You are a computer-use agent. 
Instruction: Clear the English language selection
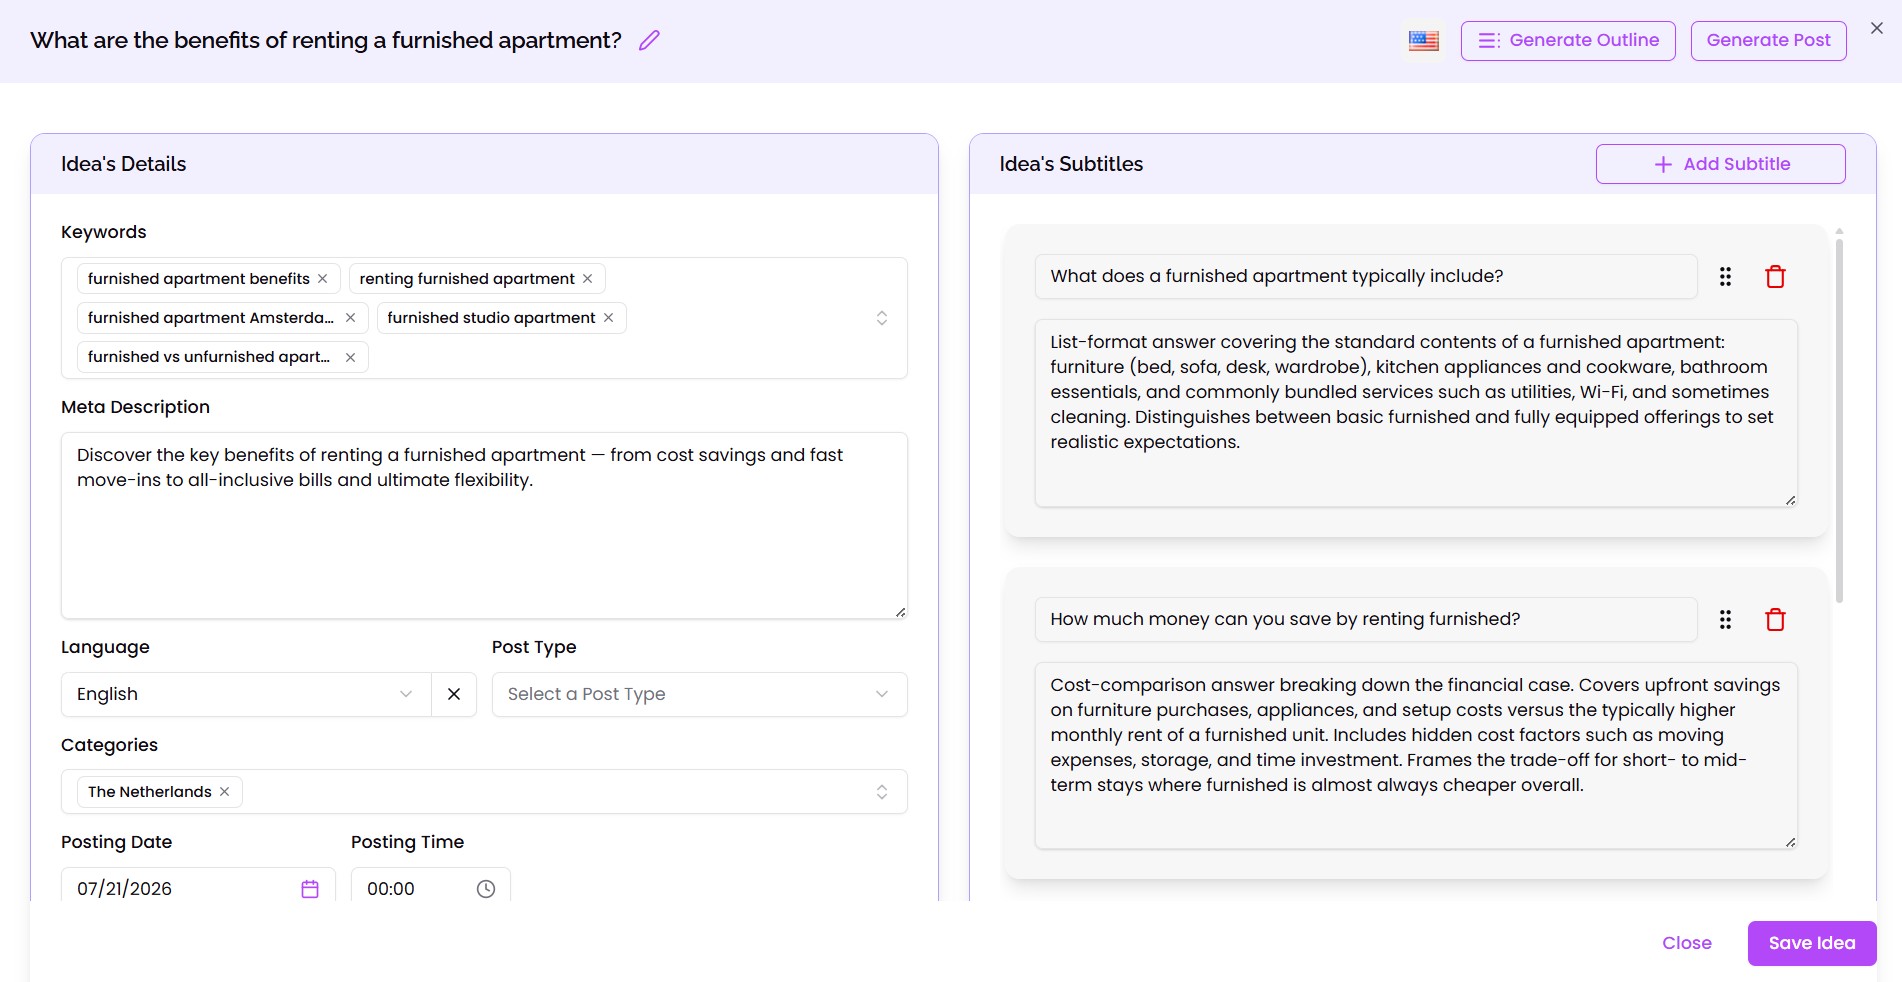tap(454, 694)
